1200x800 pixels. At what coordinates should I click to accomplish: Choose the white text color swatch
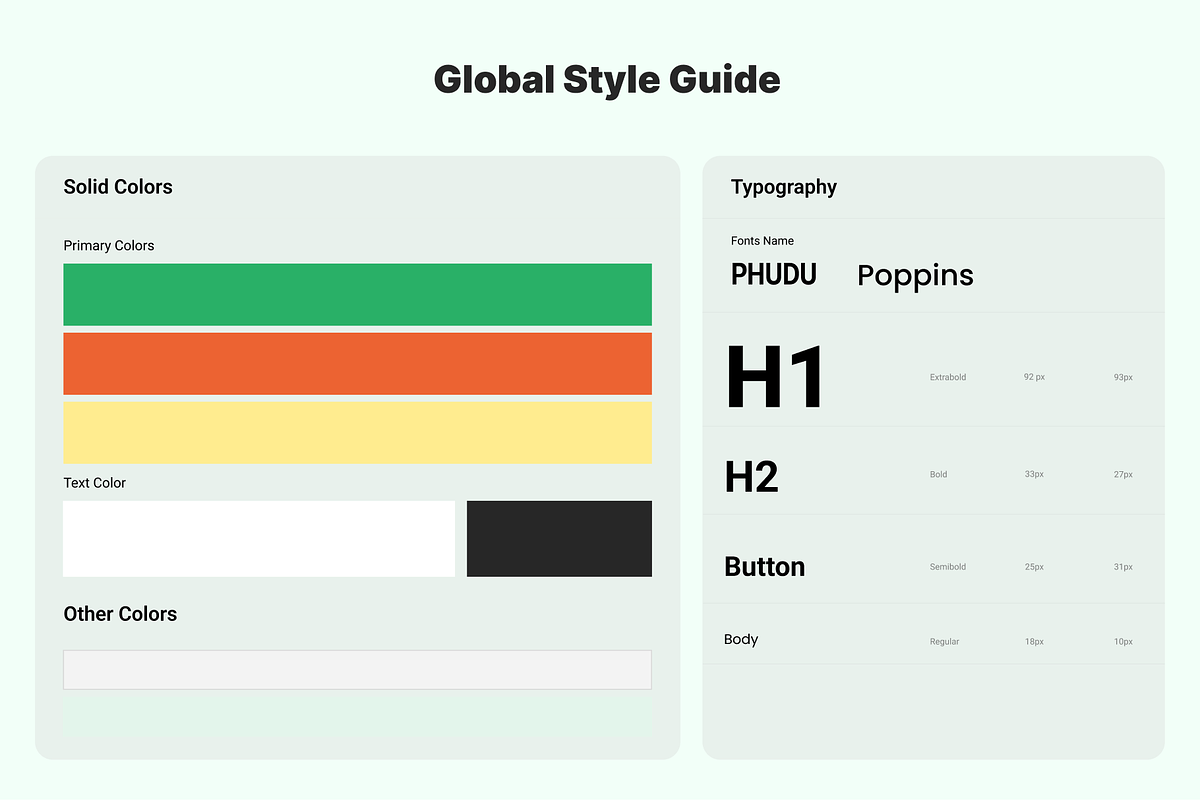click(259, 539)
